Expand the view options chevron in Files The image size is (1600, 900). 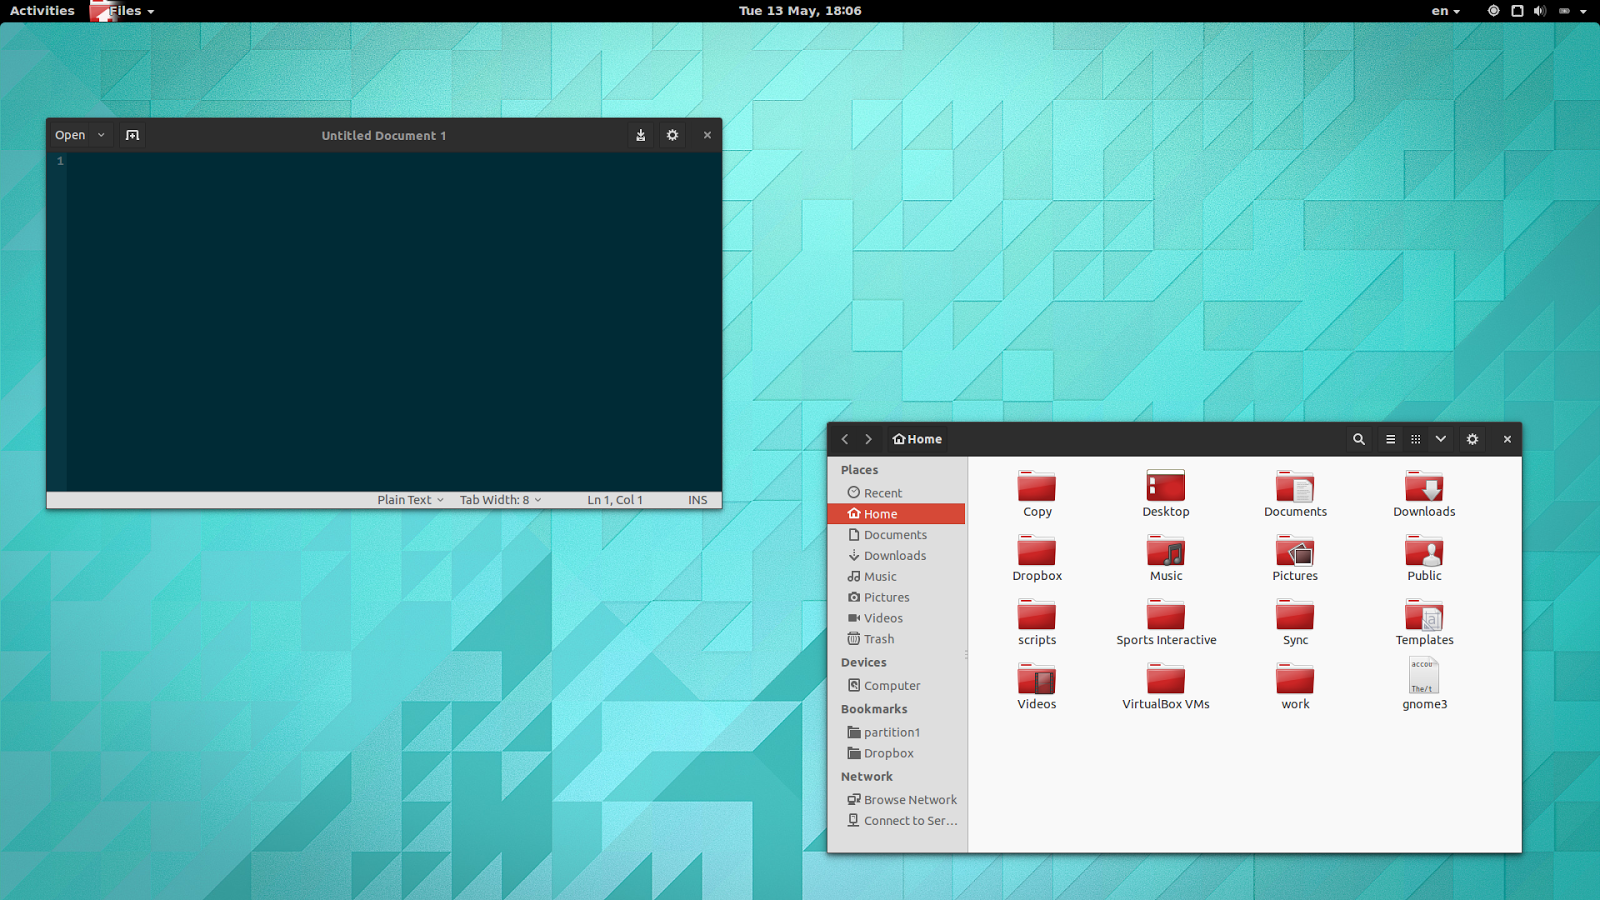click(1440, 439)
